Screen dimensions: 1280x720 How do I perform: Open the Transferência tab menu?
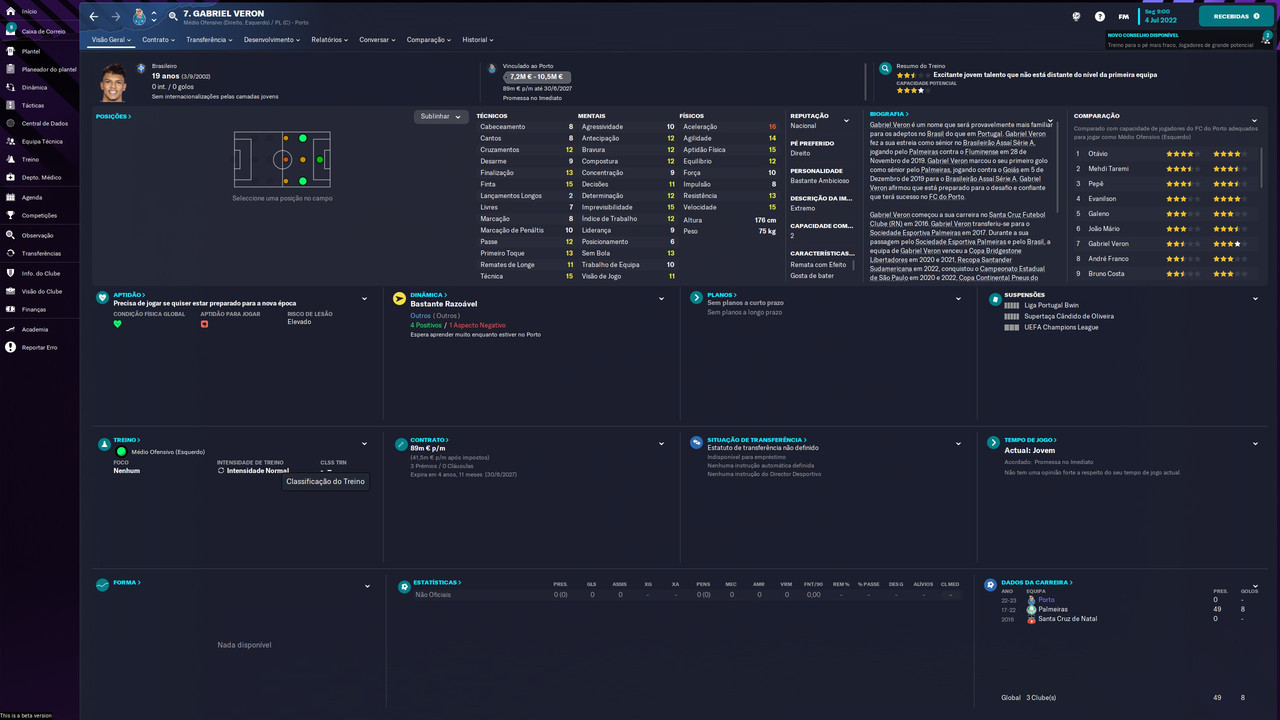tap(209, 40)
